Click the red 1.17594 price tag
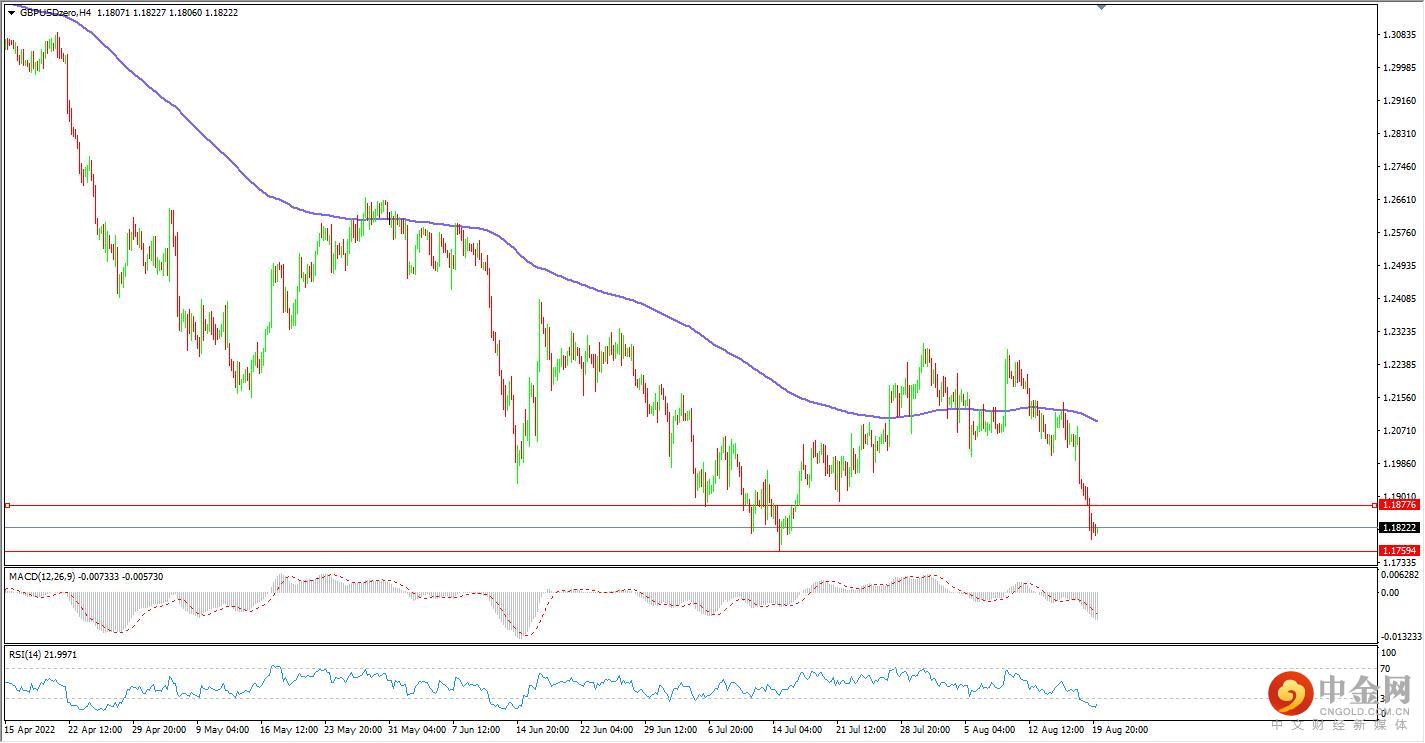This screenshot has height=743, width=1425. tap(1398, 551)
